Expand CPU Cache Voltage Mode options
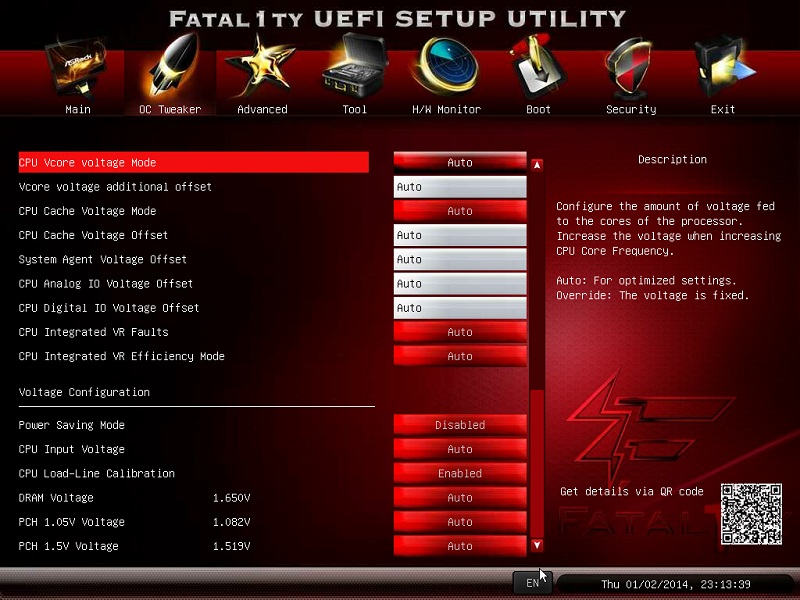This screenshot has height=600, width=800. tap(460, 211)
